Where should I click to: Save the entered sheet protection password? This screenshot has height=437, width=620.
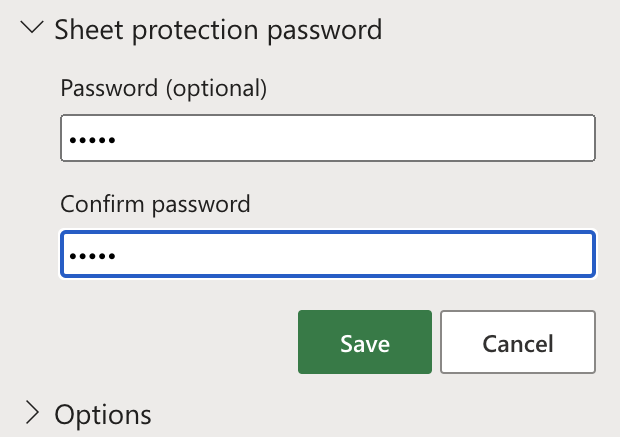click(x=364, y=343)
